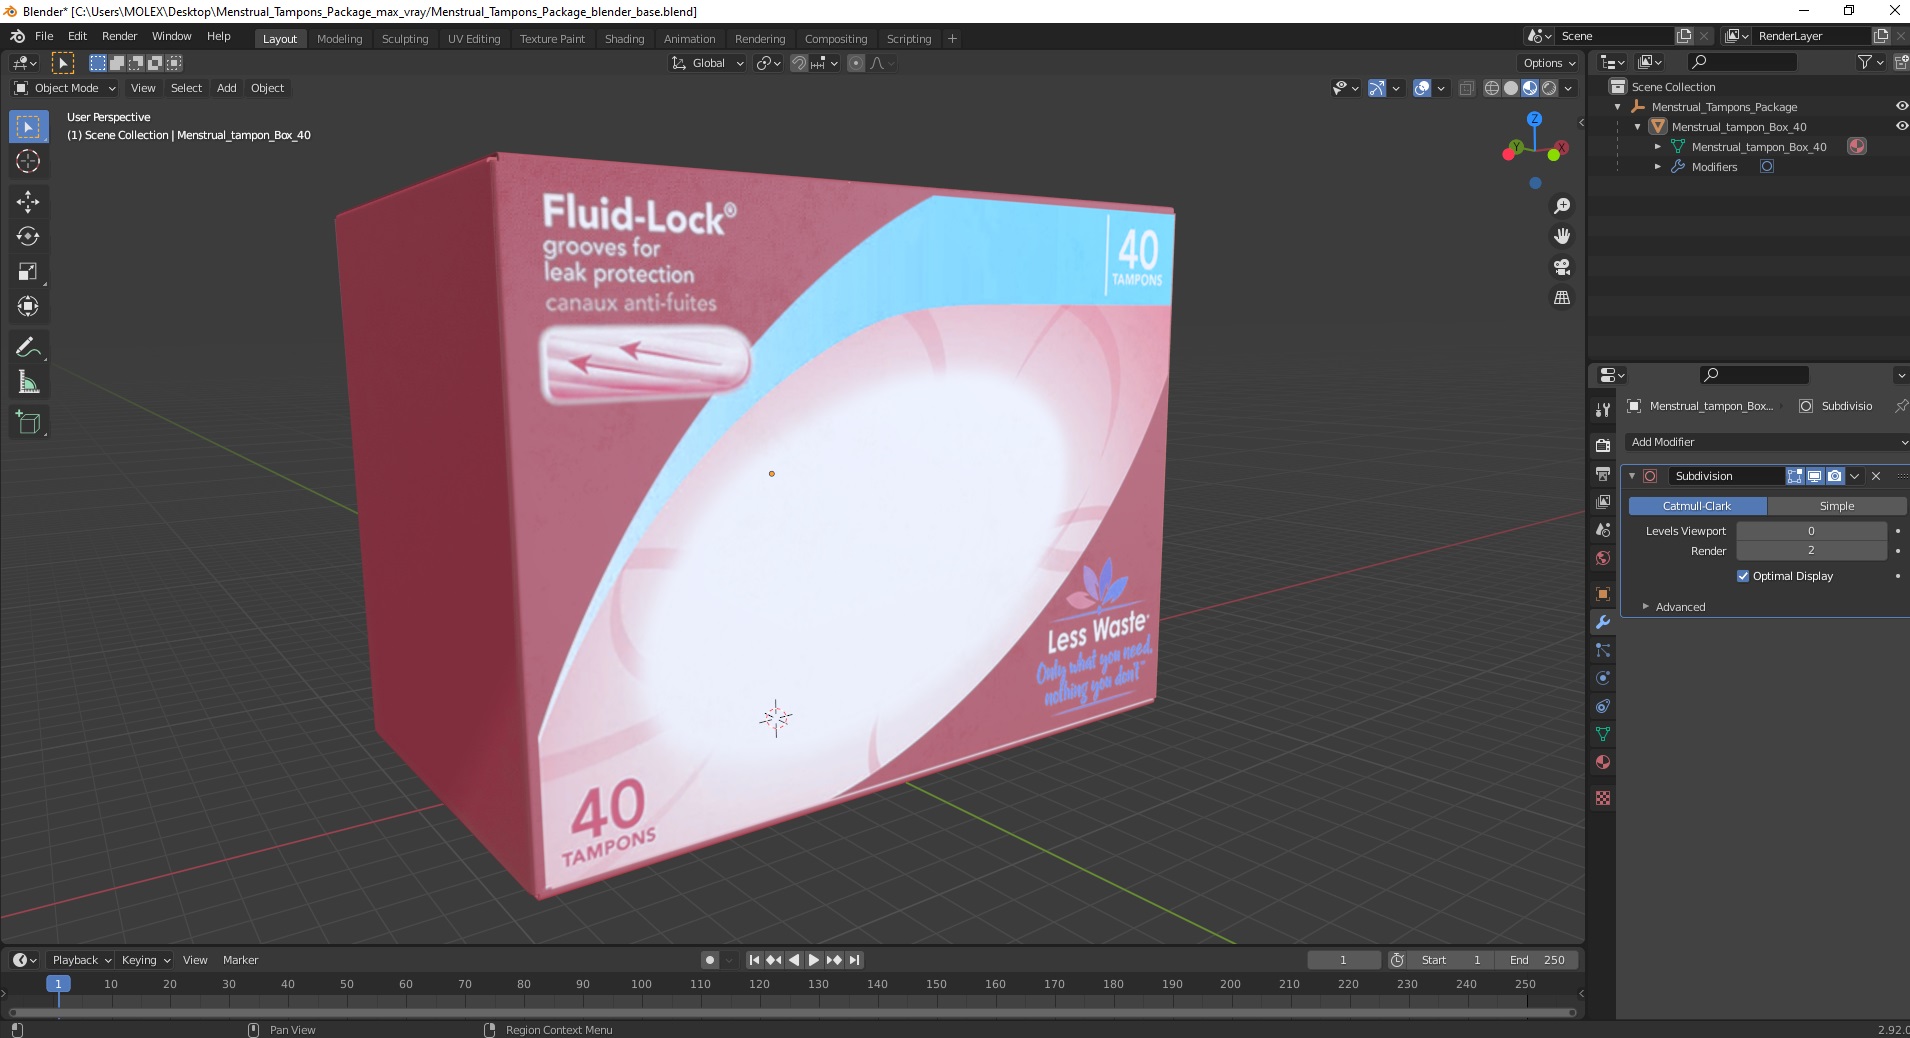The height and width of the screenshot is (1038, 1910).
Task: Remove the Subdivision modifier
Action: (1876, 476)
